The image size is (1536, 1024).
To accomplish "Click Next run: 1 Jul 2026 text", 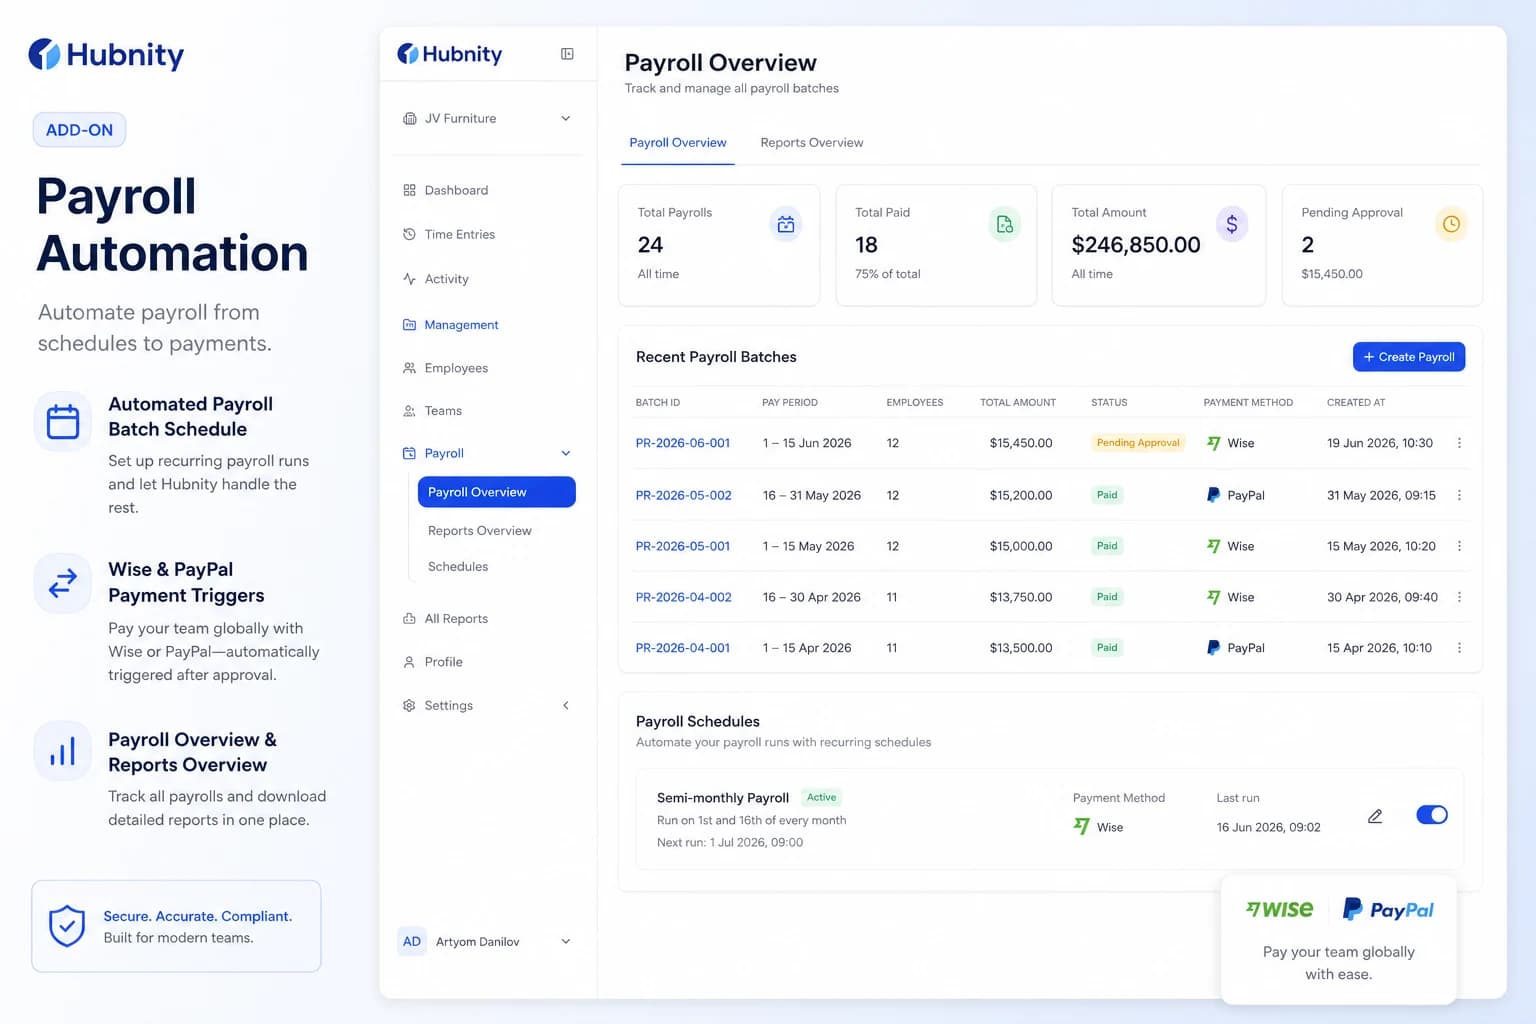I will tap(730, 842).
